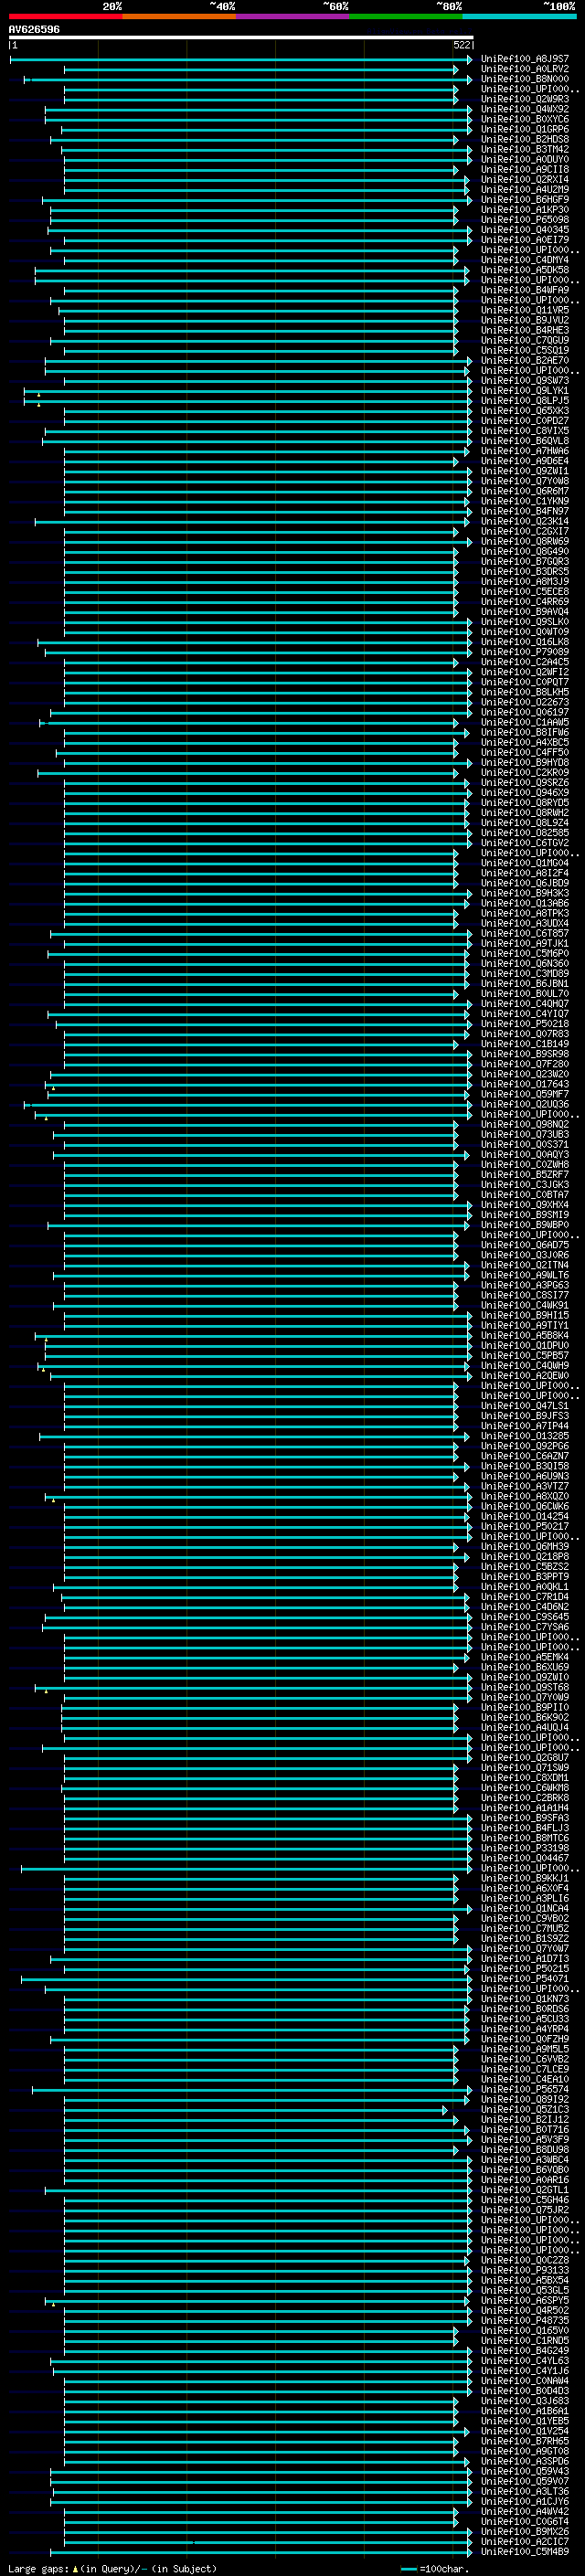Image resolution: width=585 pixels, height=2576 pixels.
Task: Click the orange ~40% identity color segment
Action: click(x=179, y=16)
